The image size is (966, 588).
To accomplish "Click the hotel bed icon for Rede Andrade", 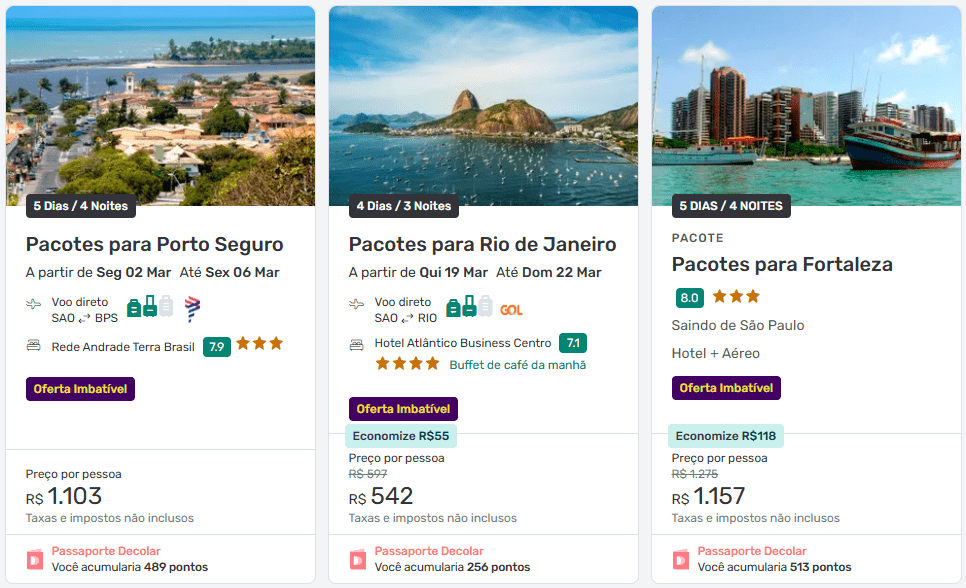I will tap(34, 345).
